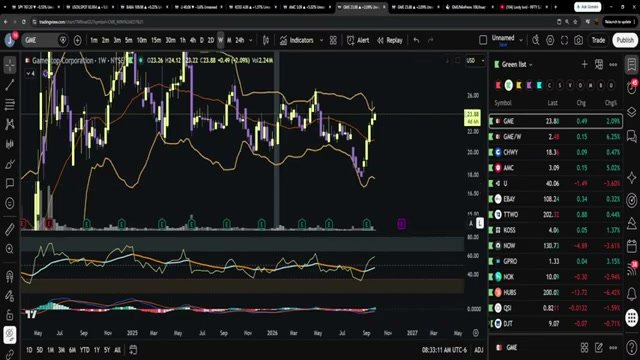The image size is (640, 360).
Task: Select the cyan flag color filter
Action: tap(539, 85)
